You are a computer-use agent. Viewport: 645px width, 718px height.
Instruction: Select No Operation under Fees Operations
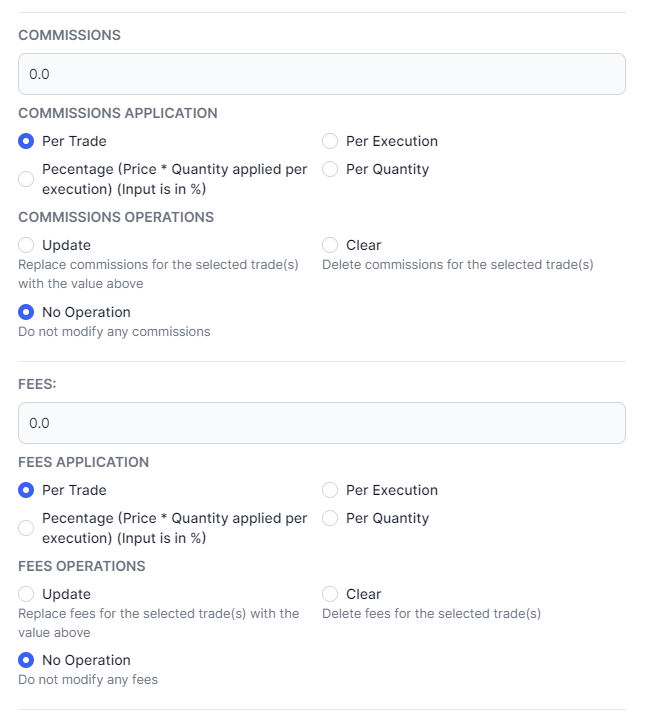click(x=27, y=660)
